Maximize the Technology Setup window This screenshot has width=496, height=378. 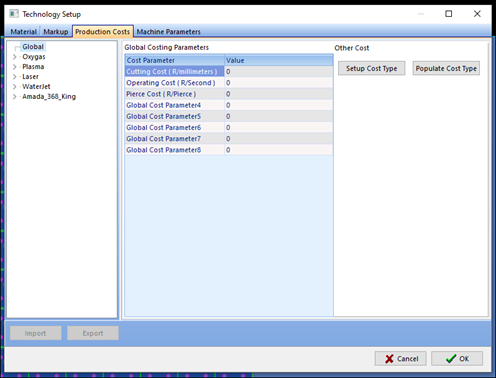pyautogui.click(x=449, y=14)
